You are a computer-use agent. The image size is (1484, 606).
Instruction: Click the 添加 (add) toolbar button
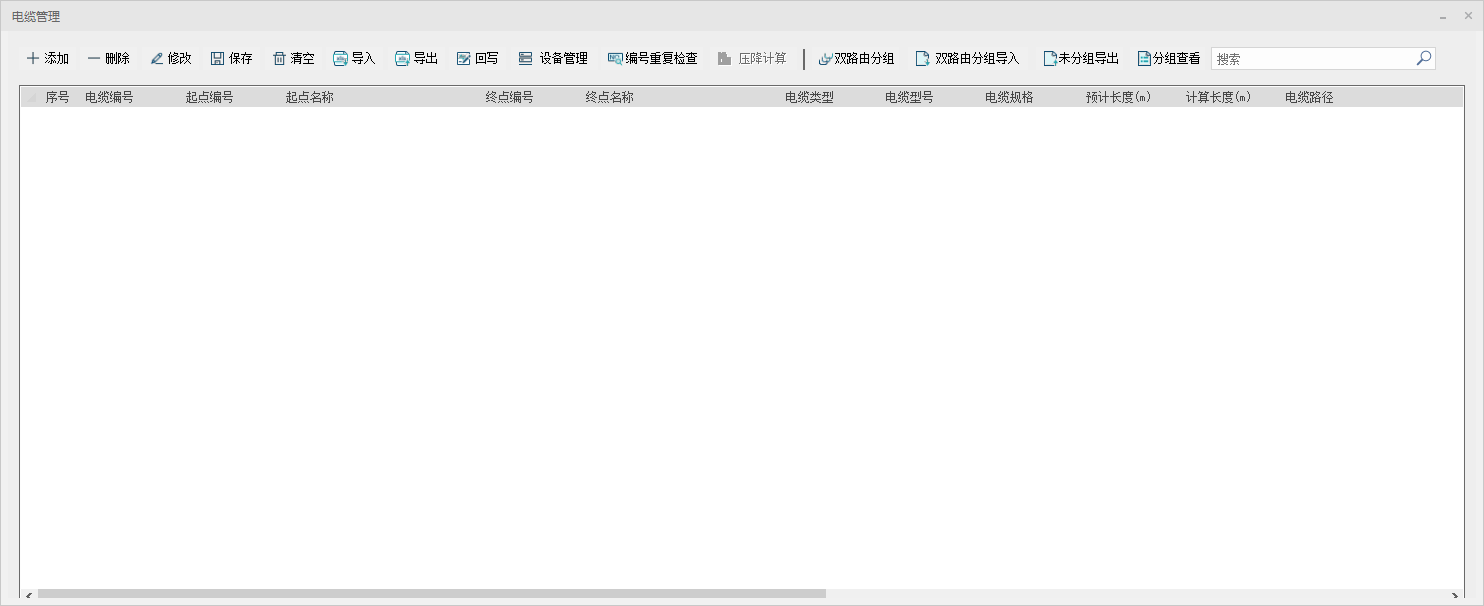point(48,59)
